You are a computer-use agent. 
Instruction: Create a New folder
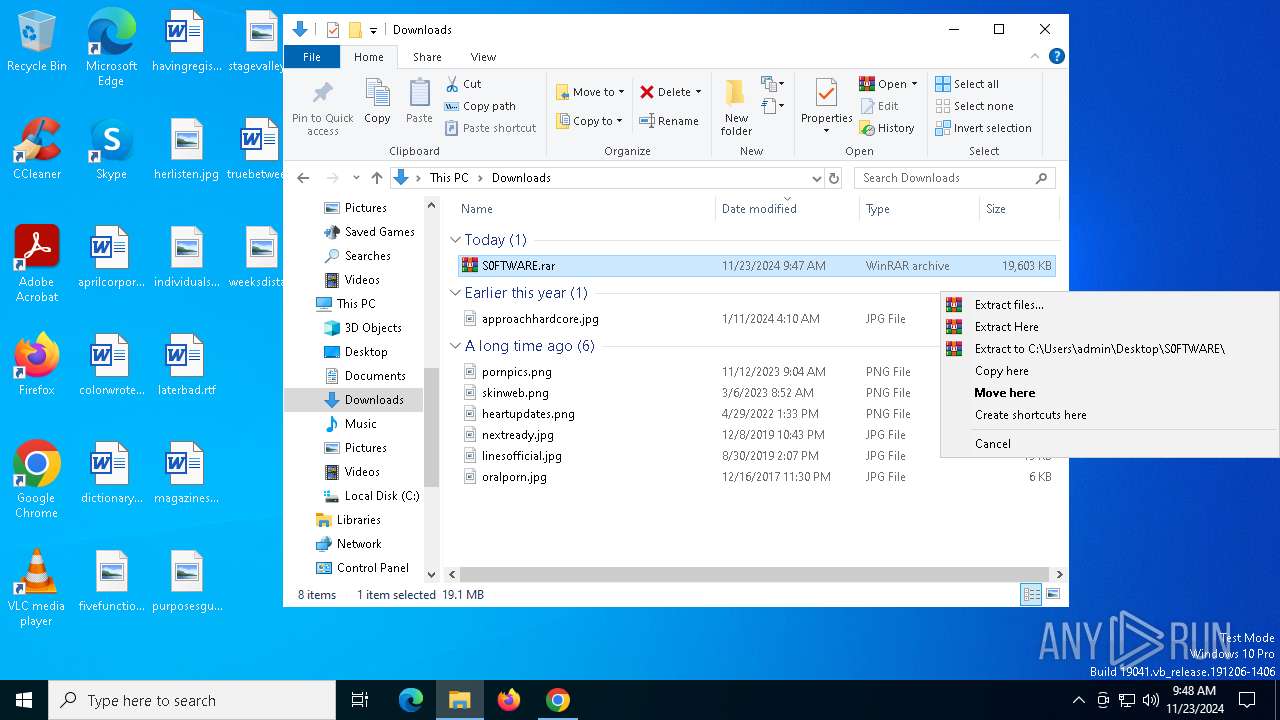click(736, 107)
